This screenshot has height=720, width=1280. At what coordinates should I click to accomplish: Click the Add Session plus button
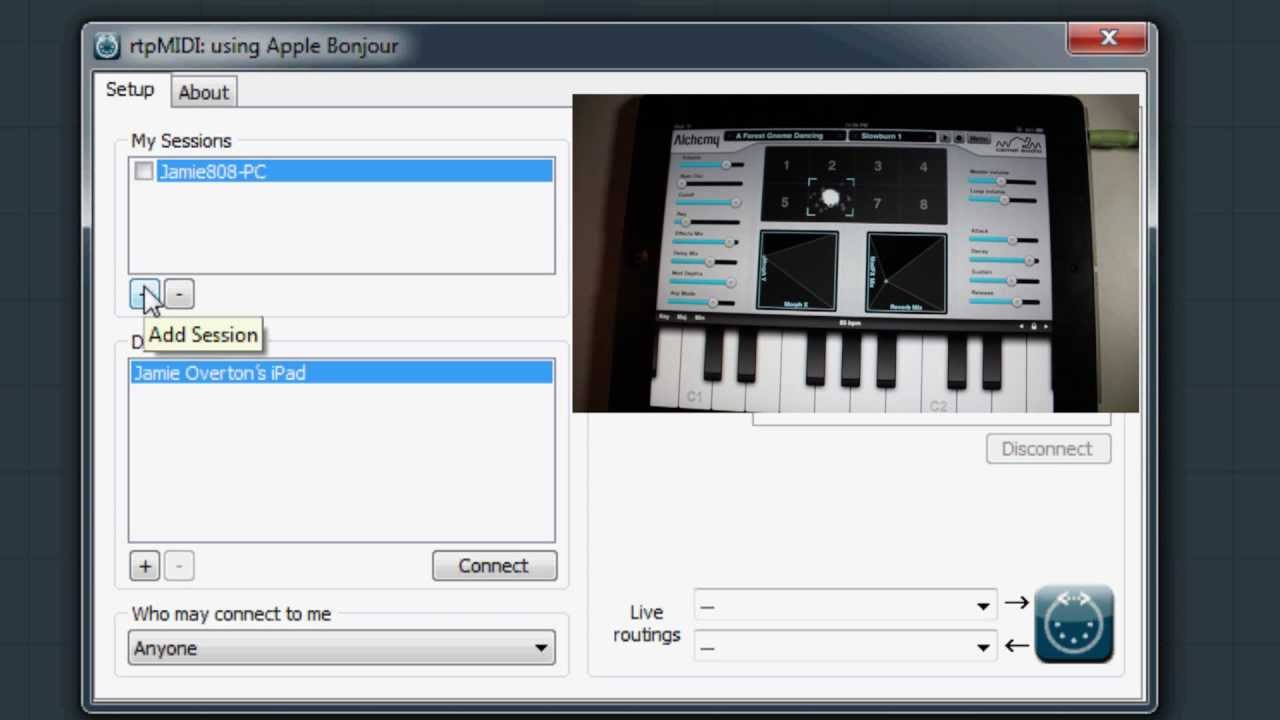[145, 294]
